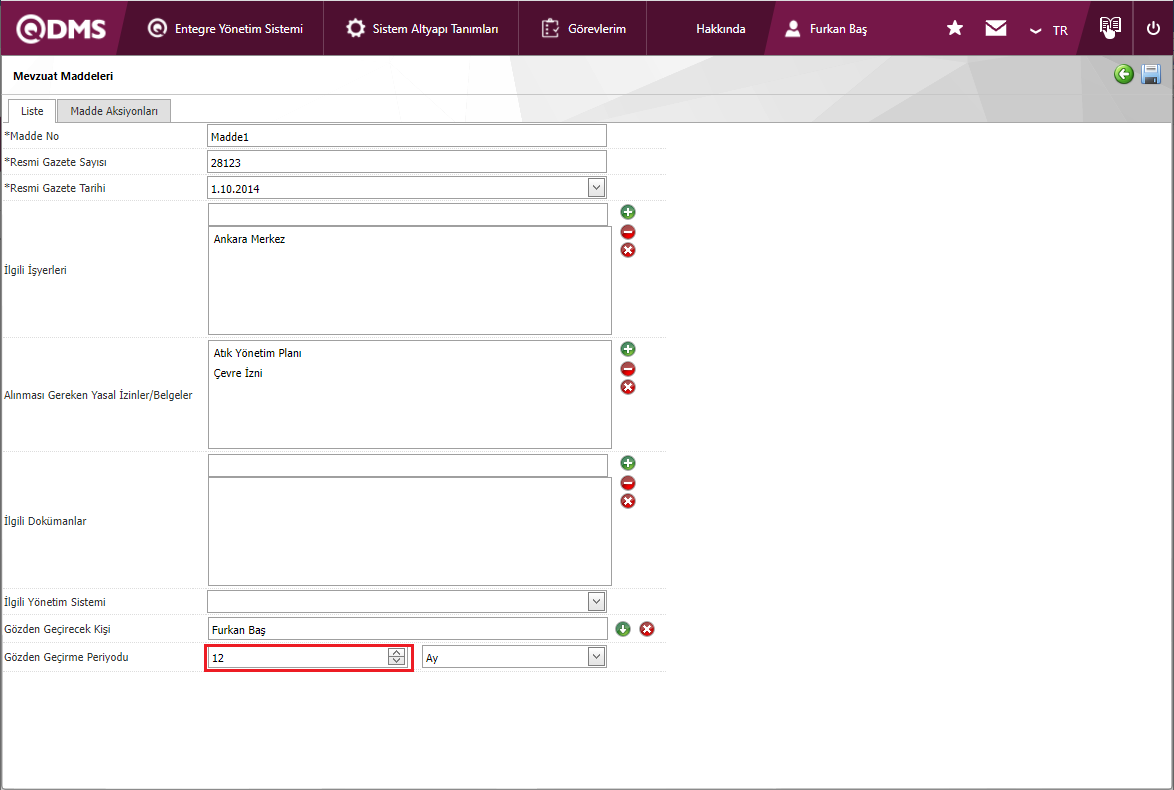The image size is (1174, 790).
Task: Save with the blue floppy disk icon
Action: [x=1151, y=73]
